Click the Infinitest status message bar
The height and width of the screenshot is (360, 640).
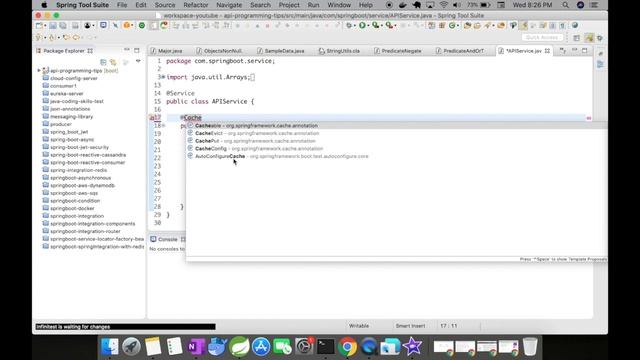pyautogui.click(x=125, y=327)
